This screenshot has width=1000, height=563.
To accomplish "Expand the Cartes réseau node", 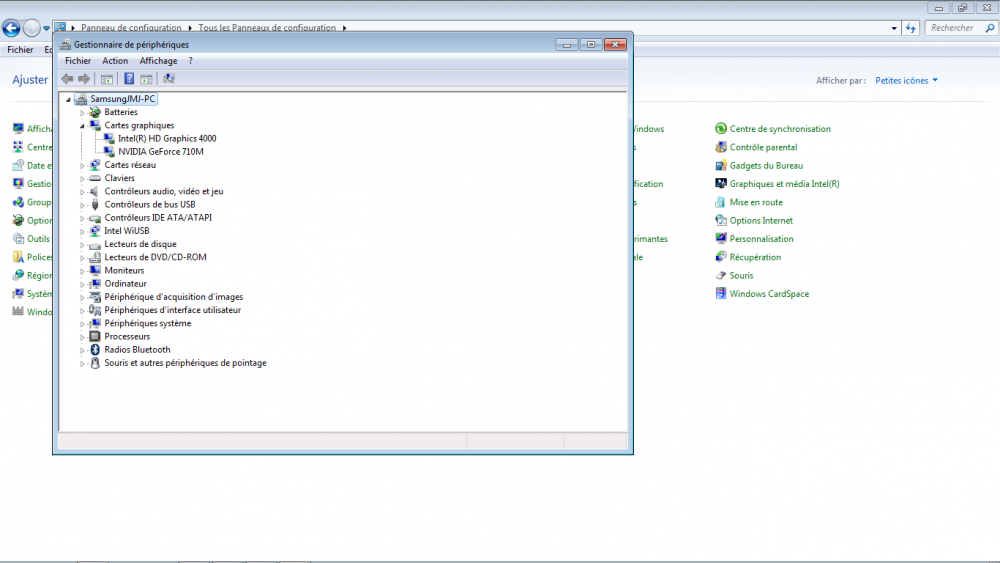I will coord(83,165).
